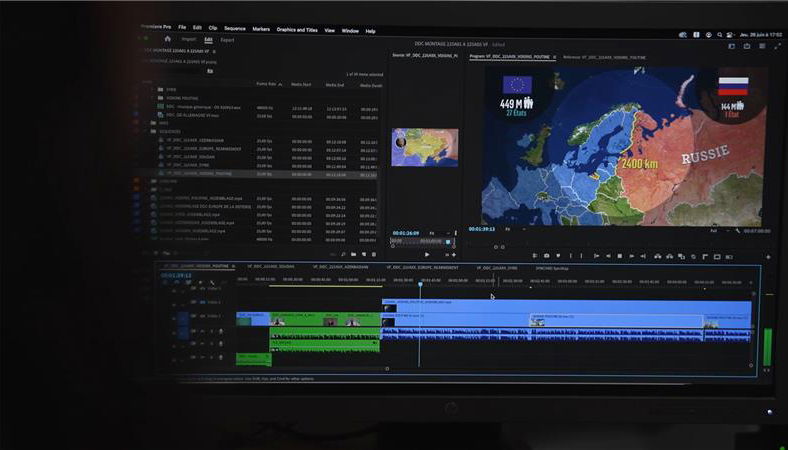Click the Media Start column header

pyautogui.click(x=301, y=84)
